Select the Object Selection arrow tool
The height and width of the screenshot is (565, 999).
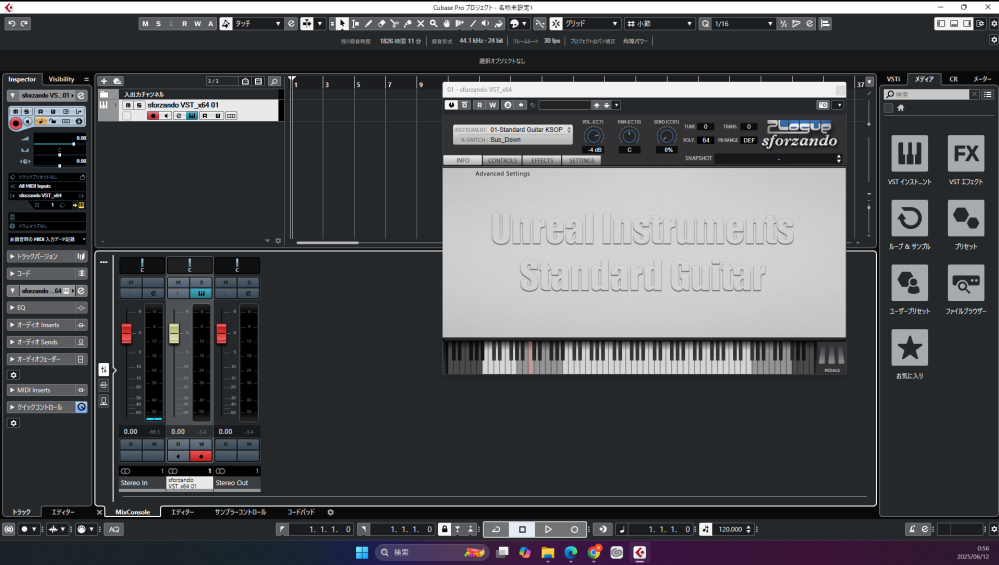(342, 24)
